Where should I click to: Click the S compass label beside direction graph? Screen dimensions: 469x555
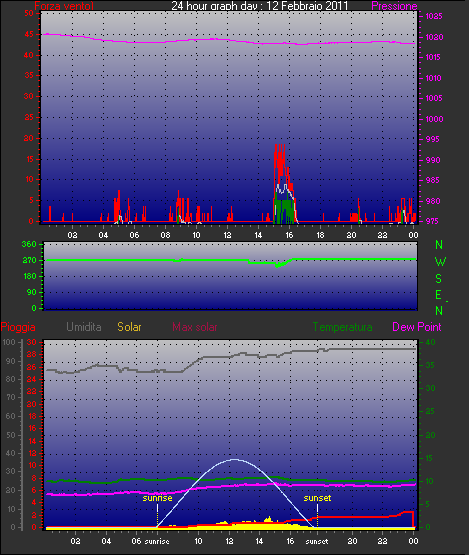click(x=439, y=279)
